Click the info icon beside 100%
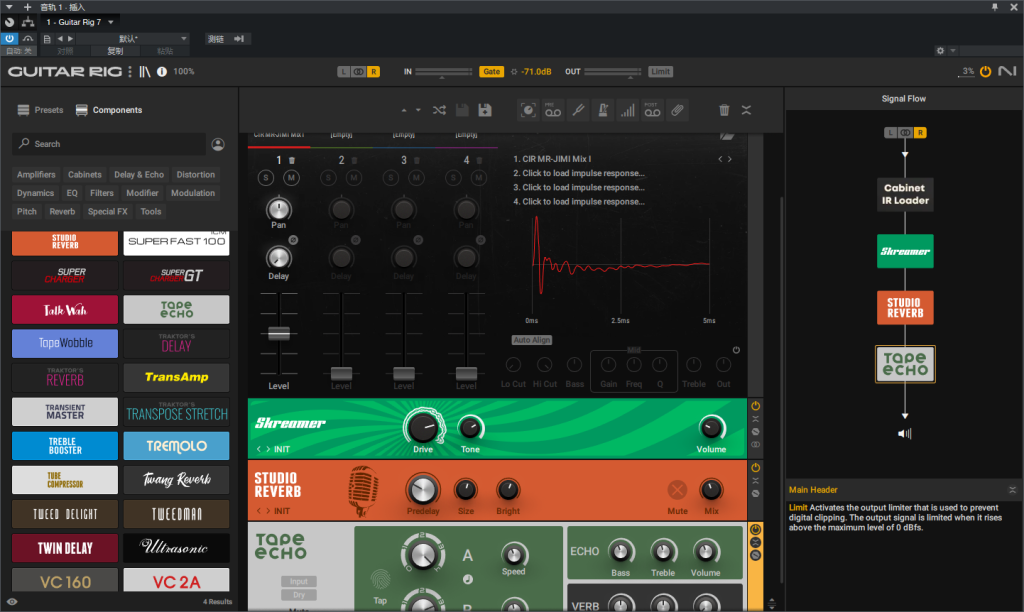 coord(162,72)
